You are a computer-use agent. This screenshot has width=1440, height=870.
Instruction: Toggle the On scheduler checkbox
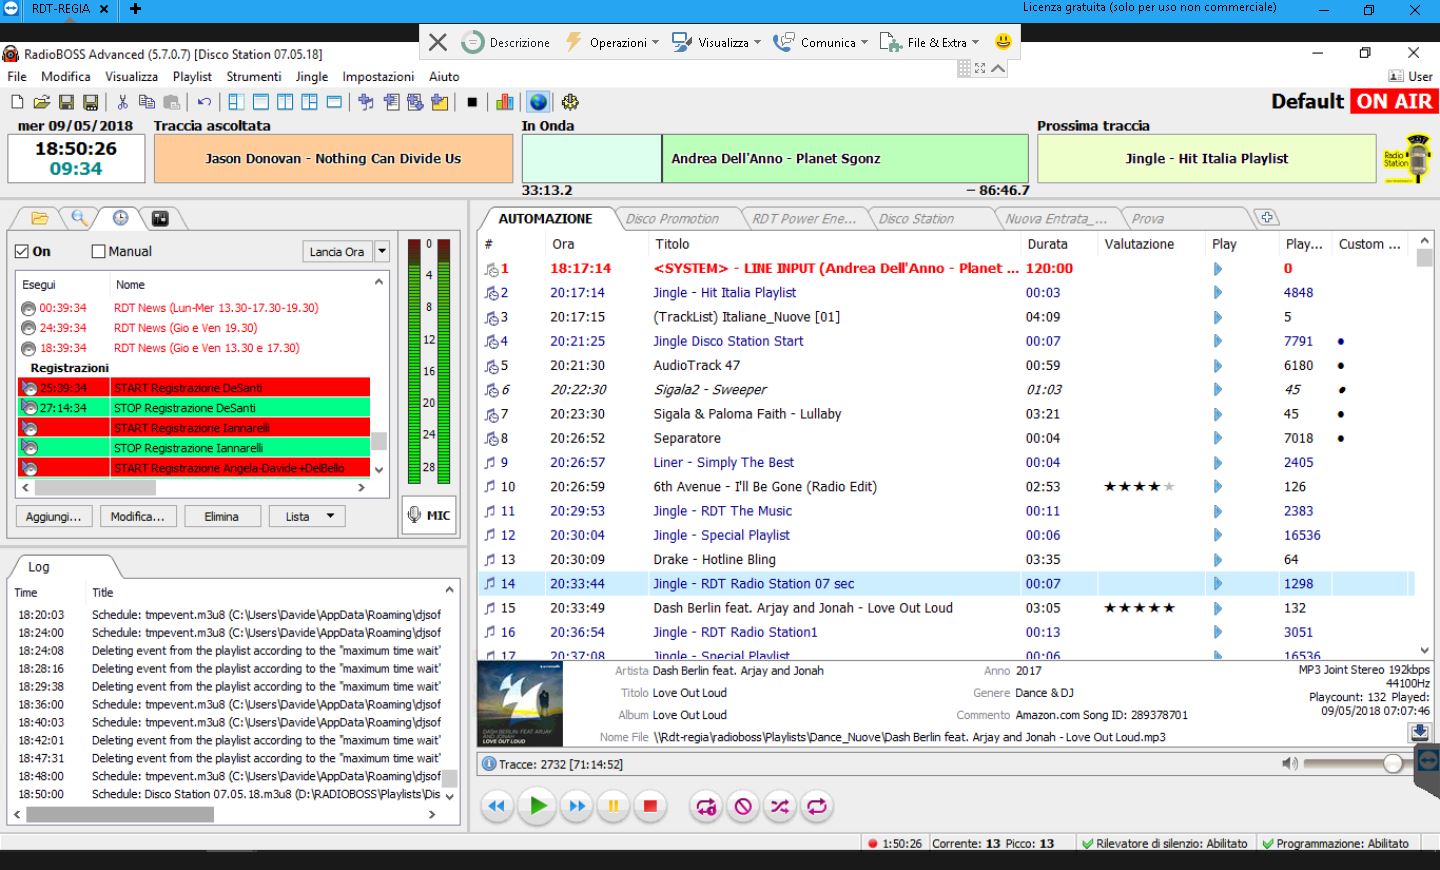[x=22, y=252]
